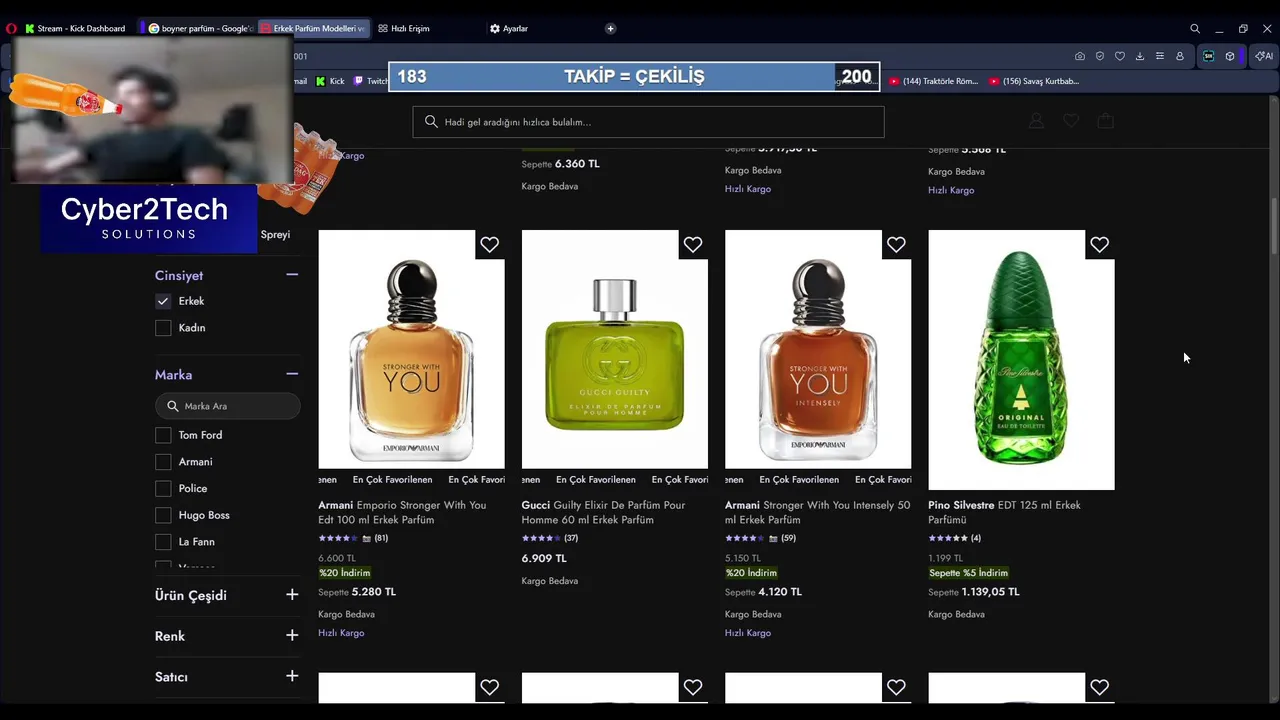
Task: Click the 6.909 TL Gucci price
Action: coord(544,558)
